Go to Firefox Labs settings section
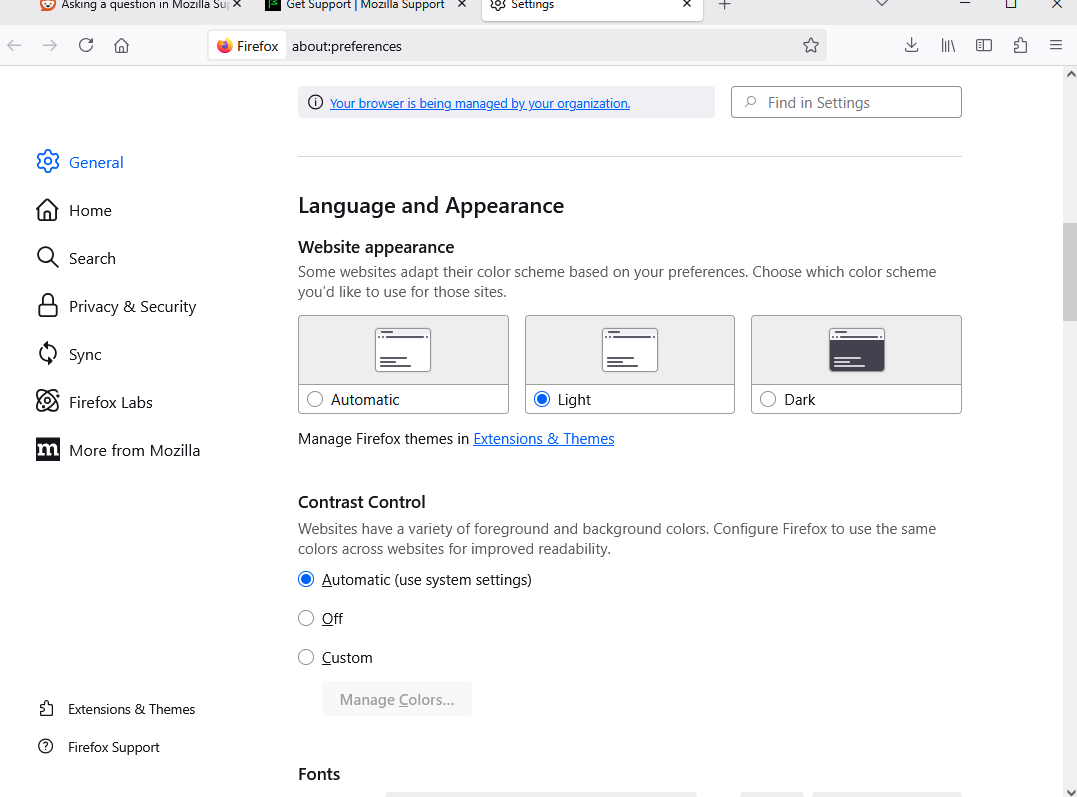Image resolution: width=1077 pixels, height=797 pixels. click(110, 403)
